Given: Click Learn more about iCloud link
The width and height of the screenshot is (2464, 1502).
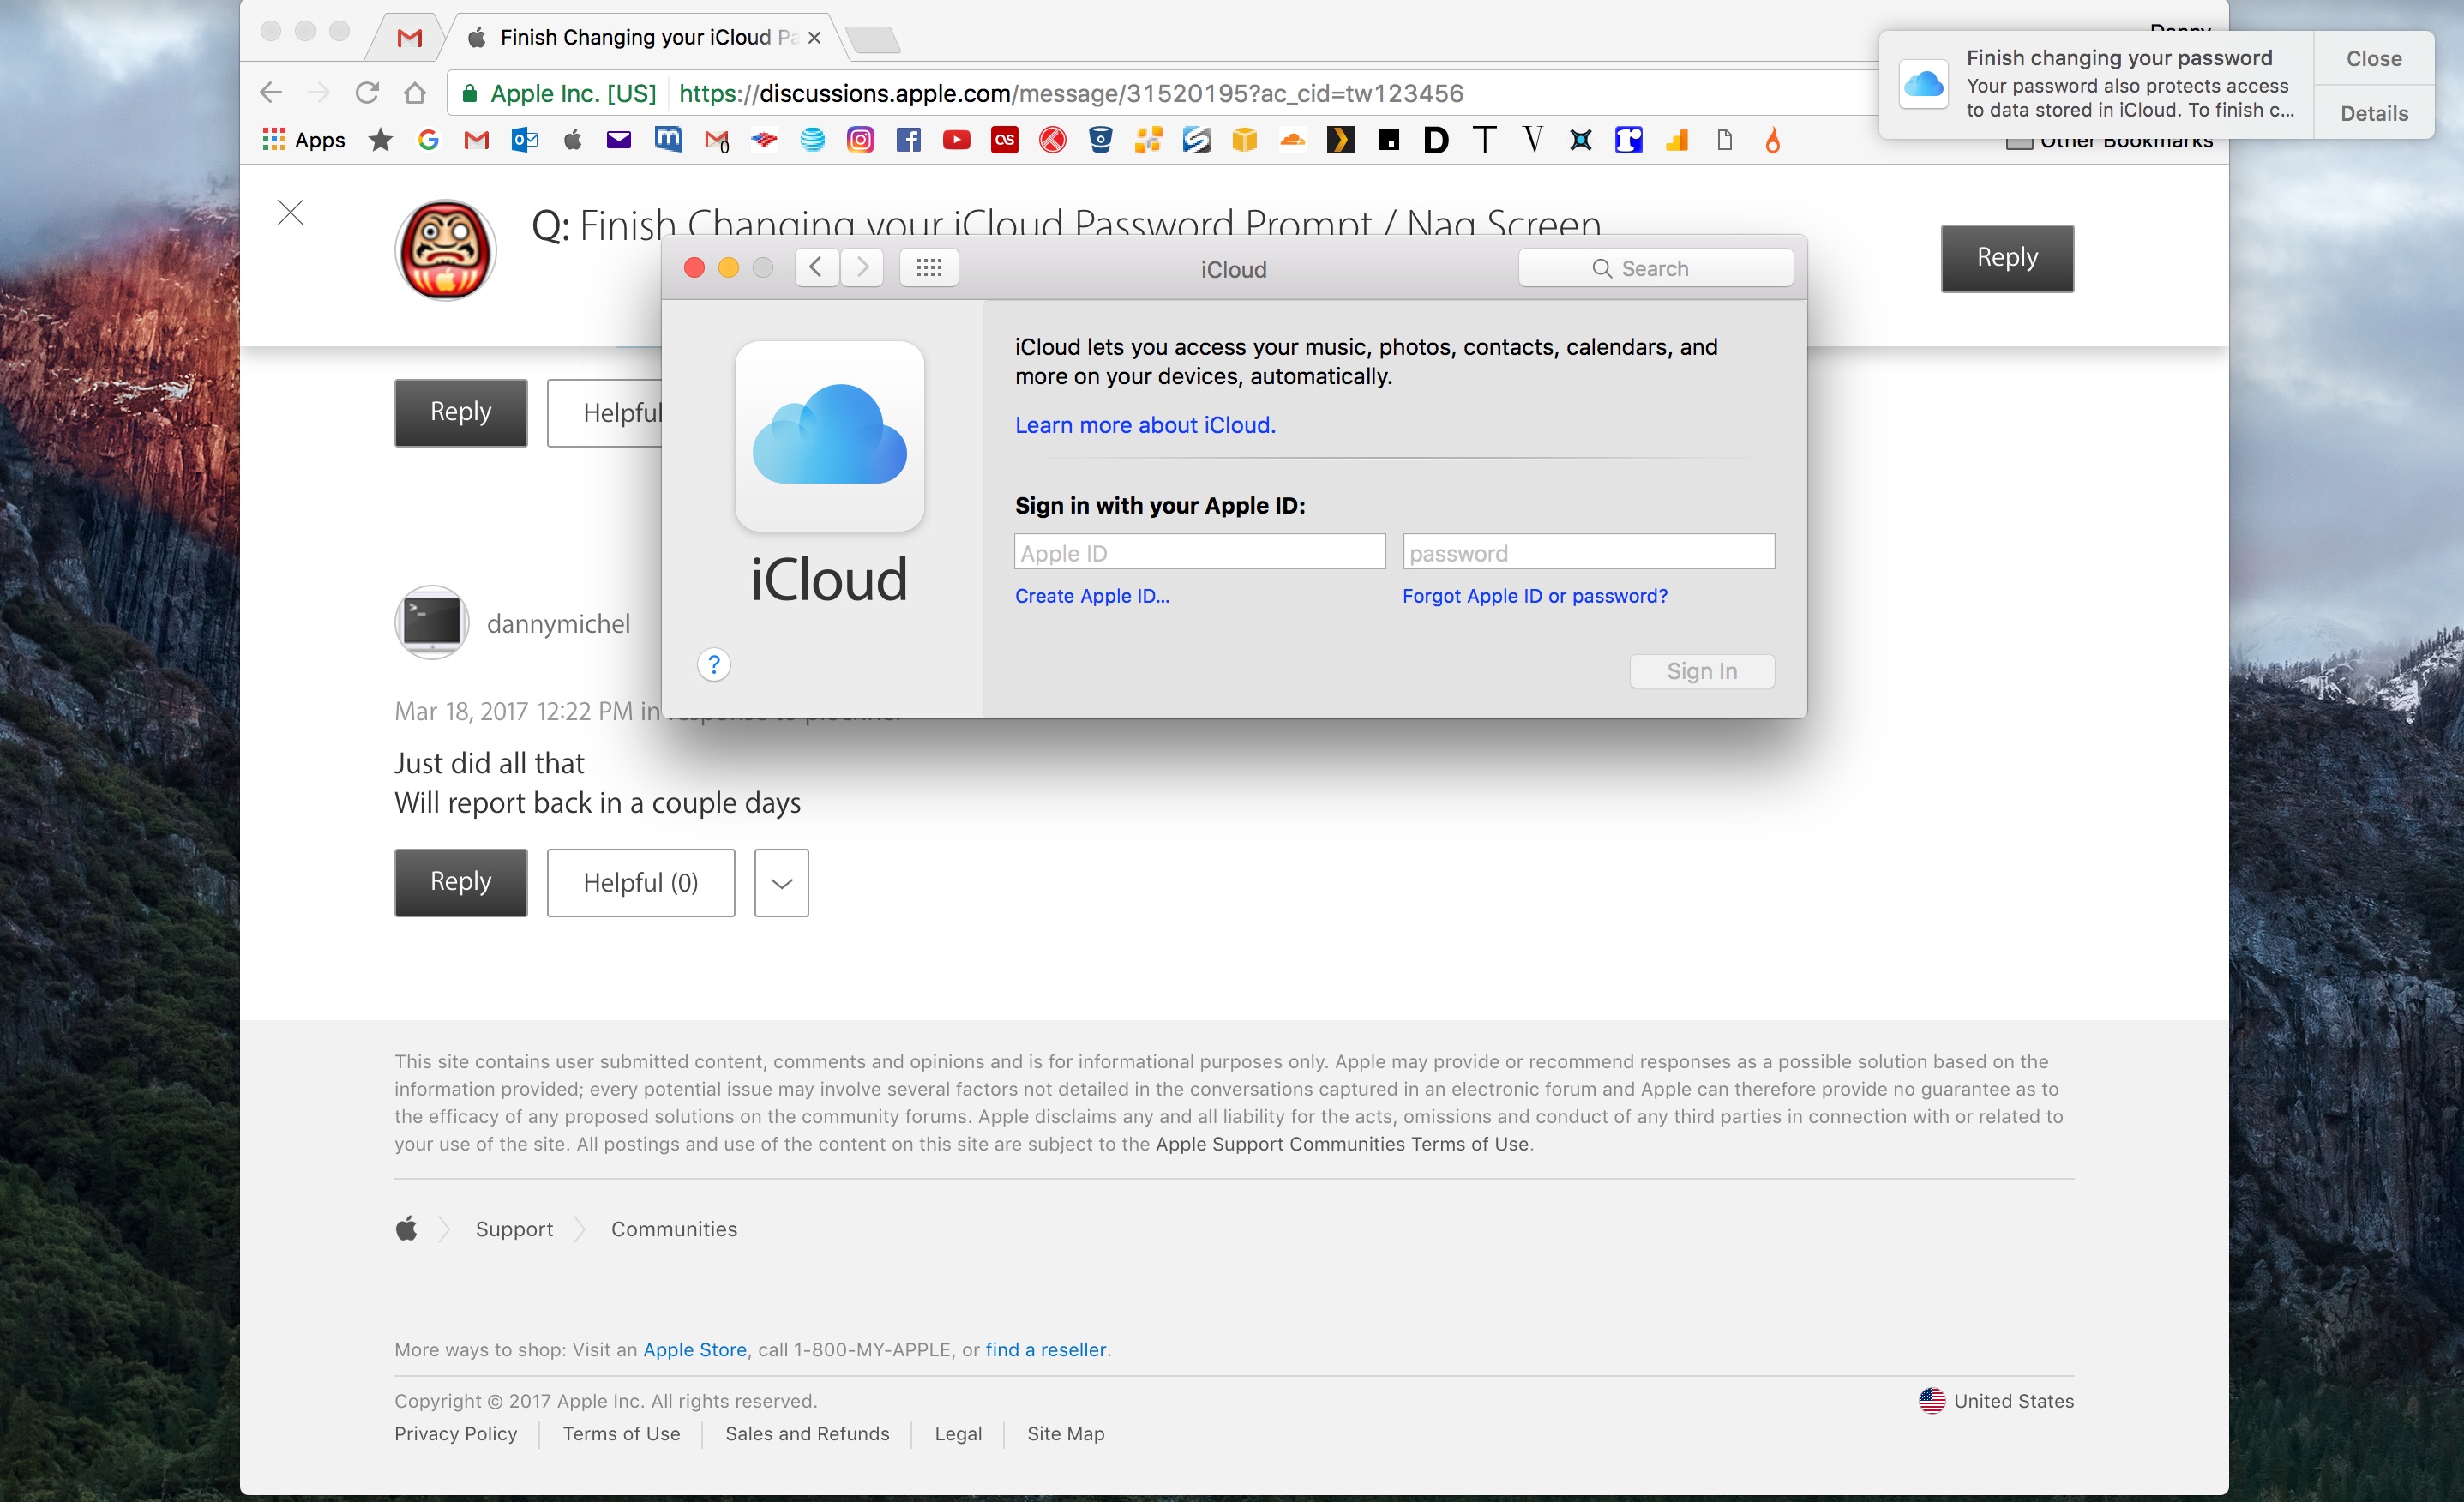Looking at the screenshot, I should [x=1145, y=425].
